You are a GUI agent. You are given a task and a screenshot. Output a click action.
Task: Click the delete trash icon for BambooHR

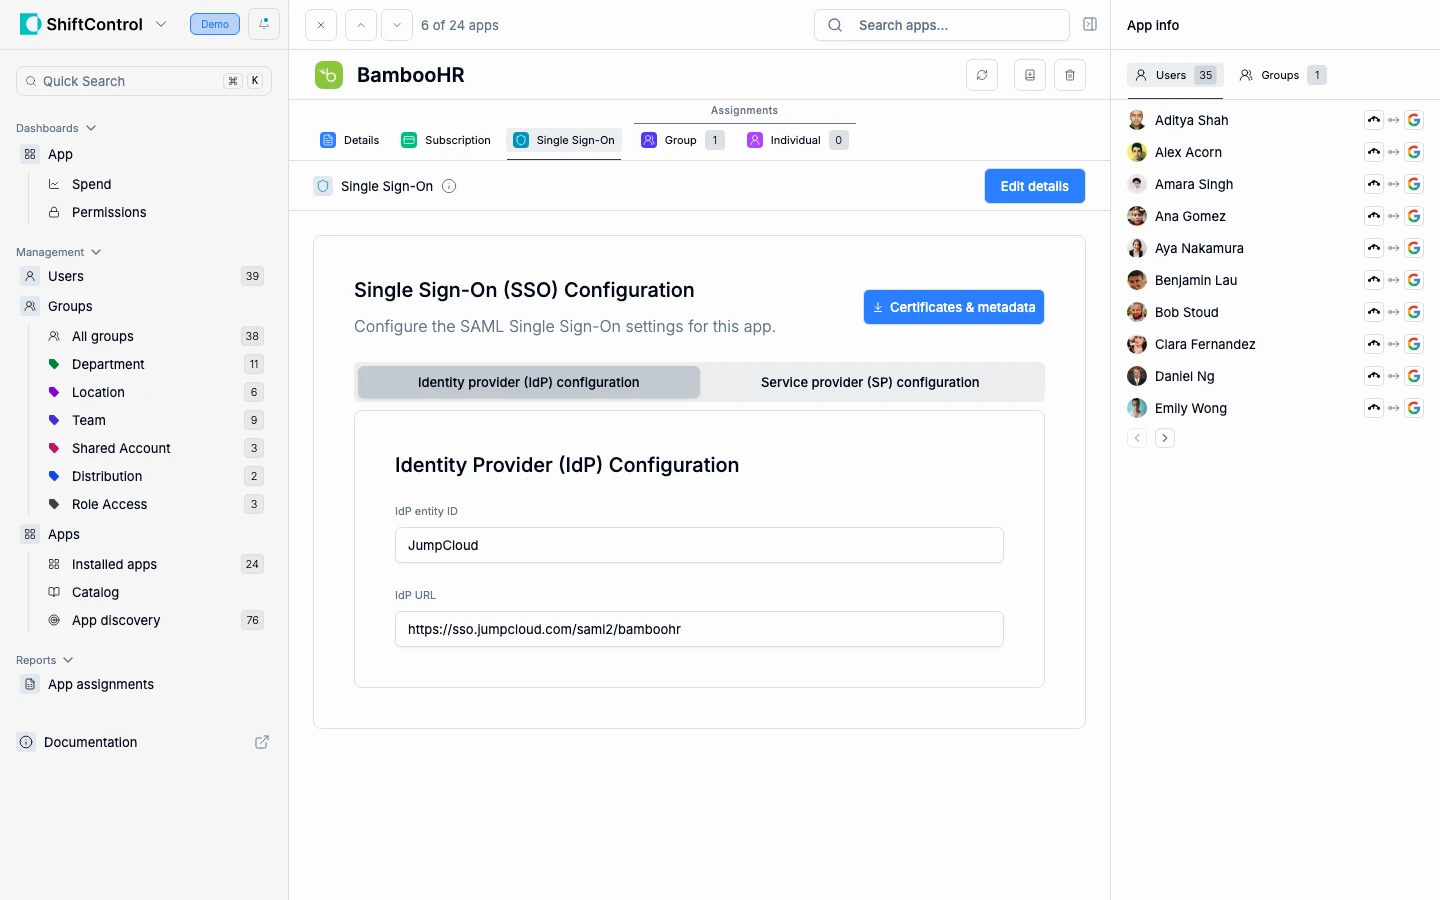coord(1070,75)
